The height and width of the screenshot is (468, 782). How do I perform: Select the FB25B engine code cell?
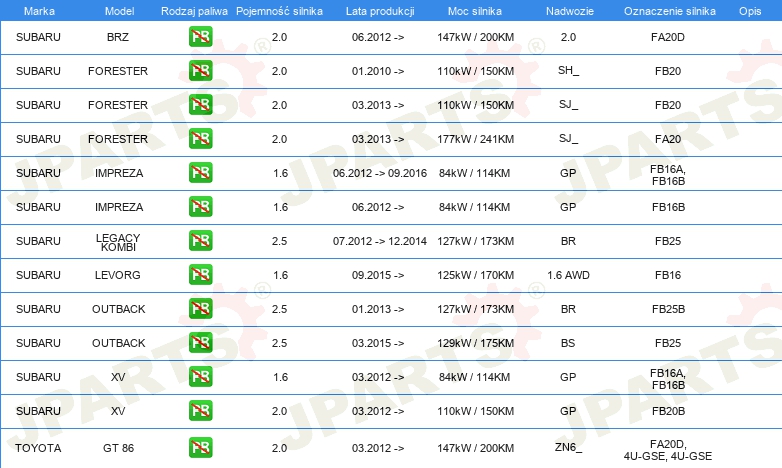668,309
